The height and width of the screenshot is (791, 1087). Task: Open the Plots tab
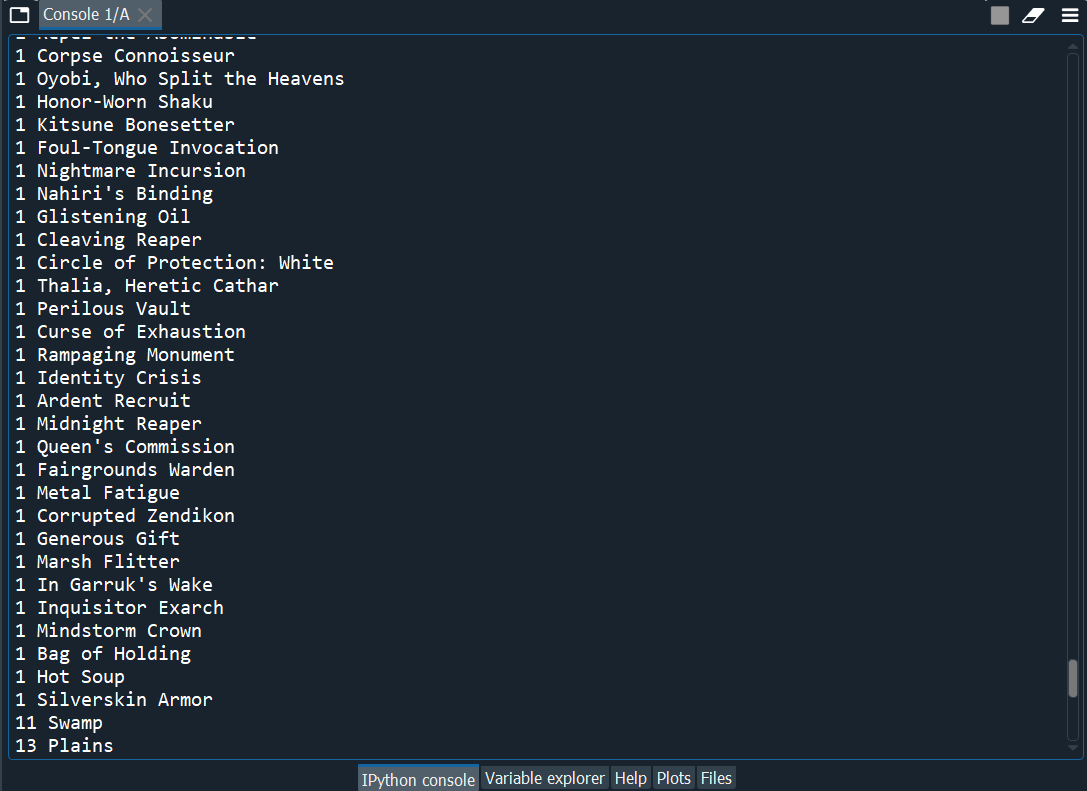[673, 779]
